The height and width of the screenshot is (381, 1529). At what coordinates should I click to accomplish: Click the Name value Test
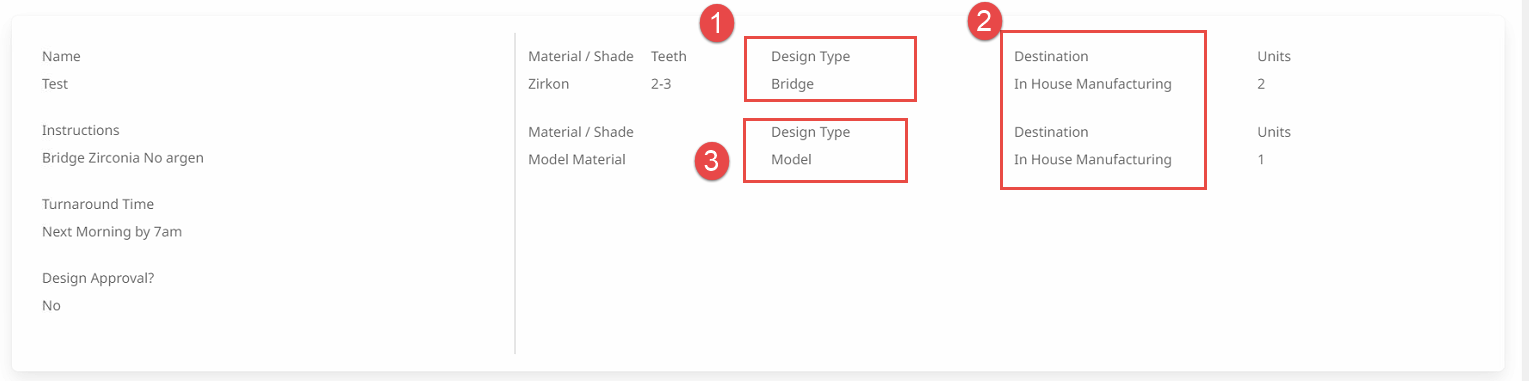(x=55, y=84)
